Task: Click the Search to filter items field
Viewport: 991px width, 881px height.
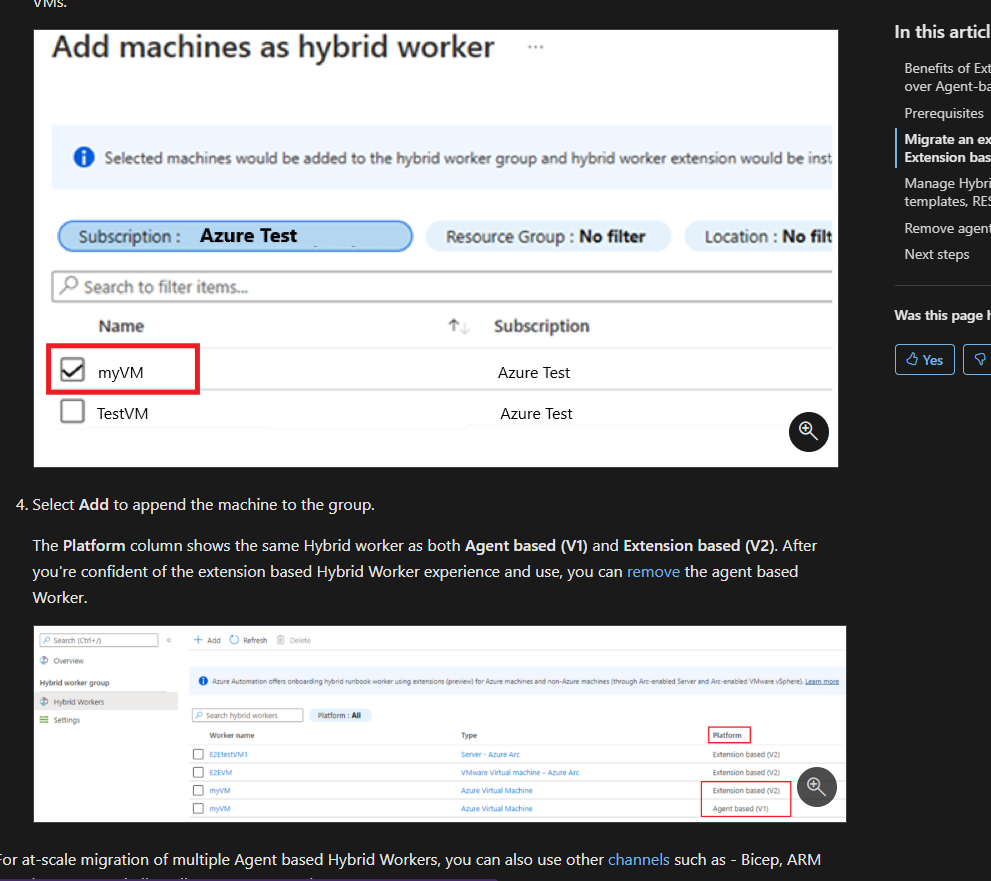Action: point(442,287)
